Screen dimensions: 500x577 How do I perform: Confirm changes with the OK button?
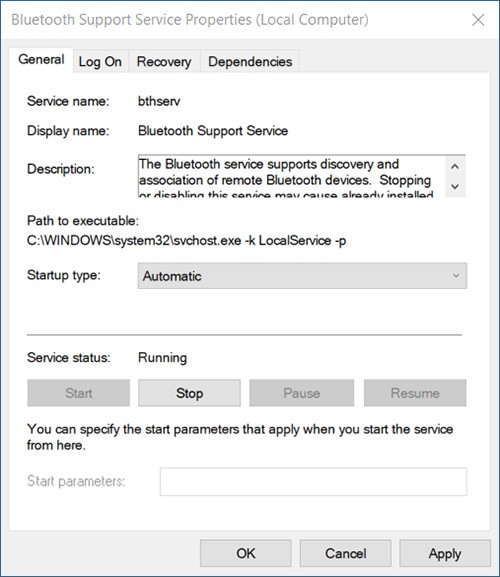[246, 553]
